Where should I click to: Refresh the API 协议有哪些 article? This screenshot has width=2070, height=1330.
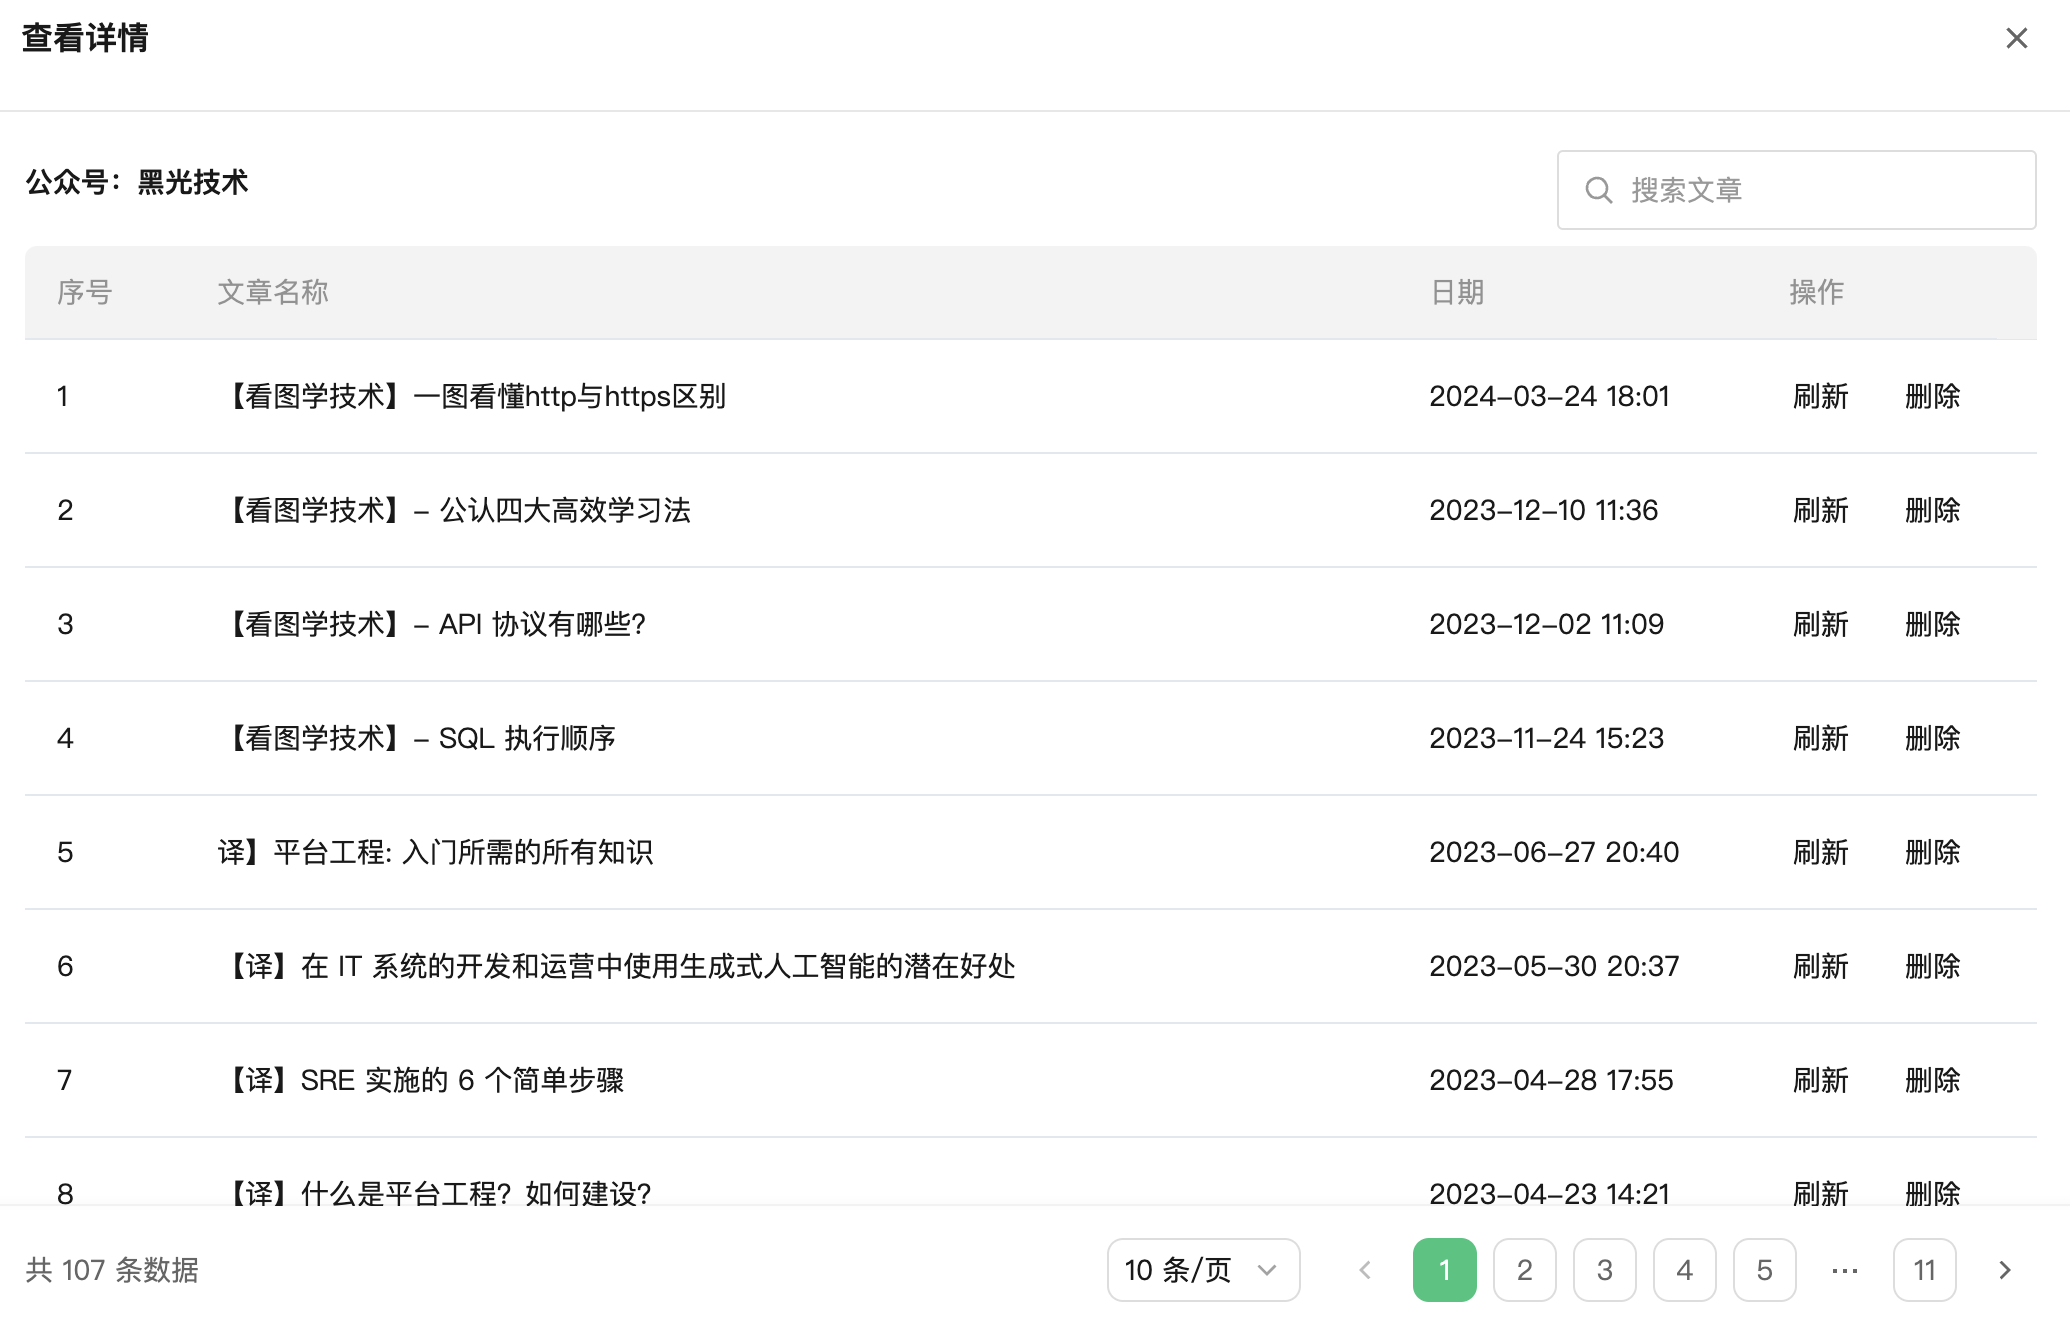(x=1821, y=624)
